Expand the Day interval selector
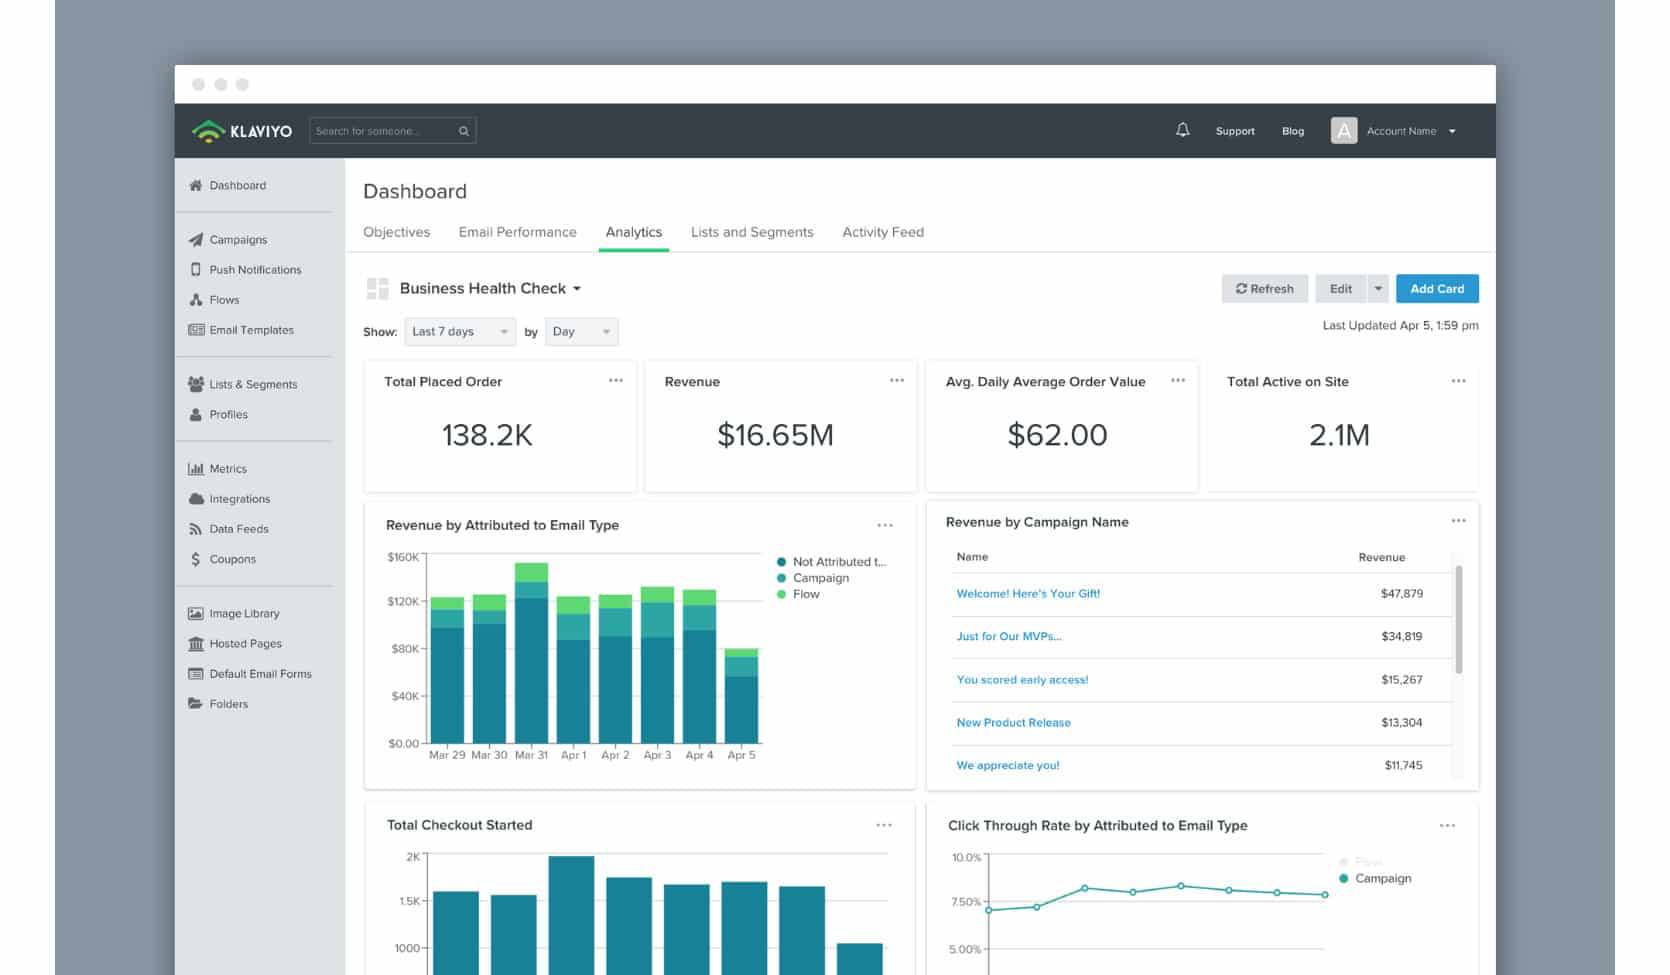Image resolution: width=1670 pixels, height=975 pixels. click(581, 331)
